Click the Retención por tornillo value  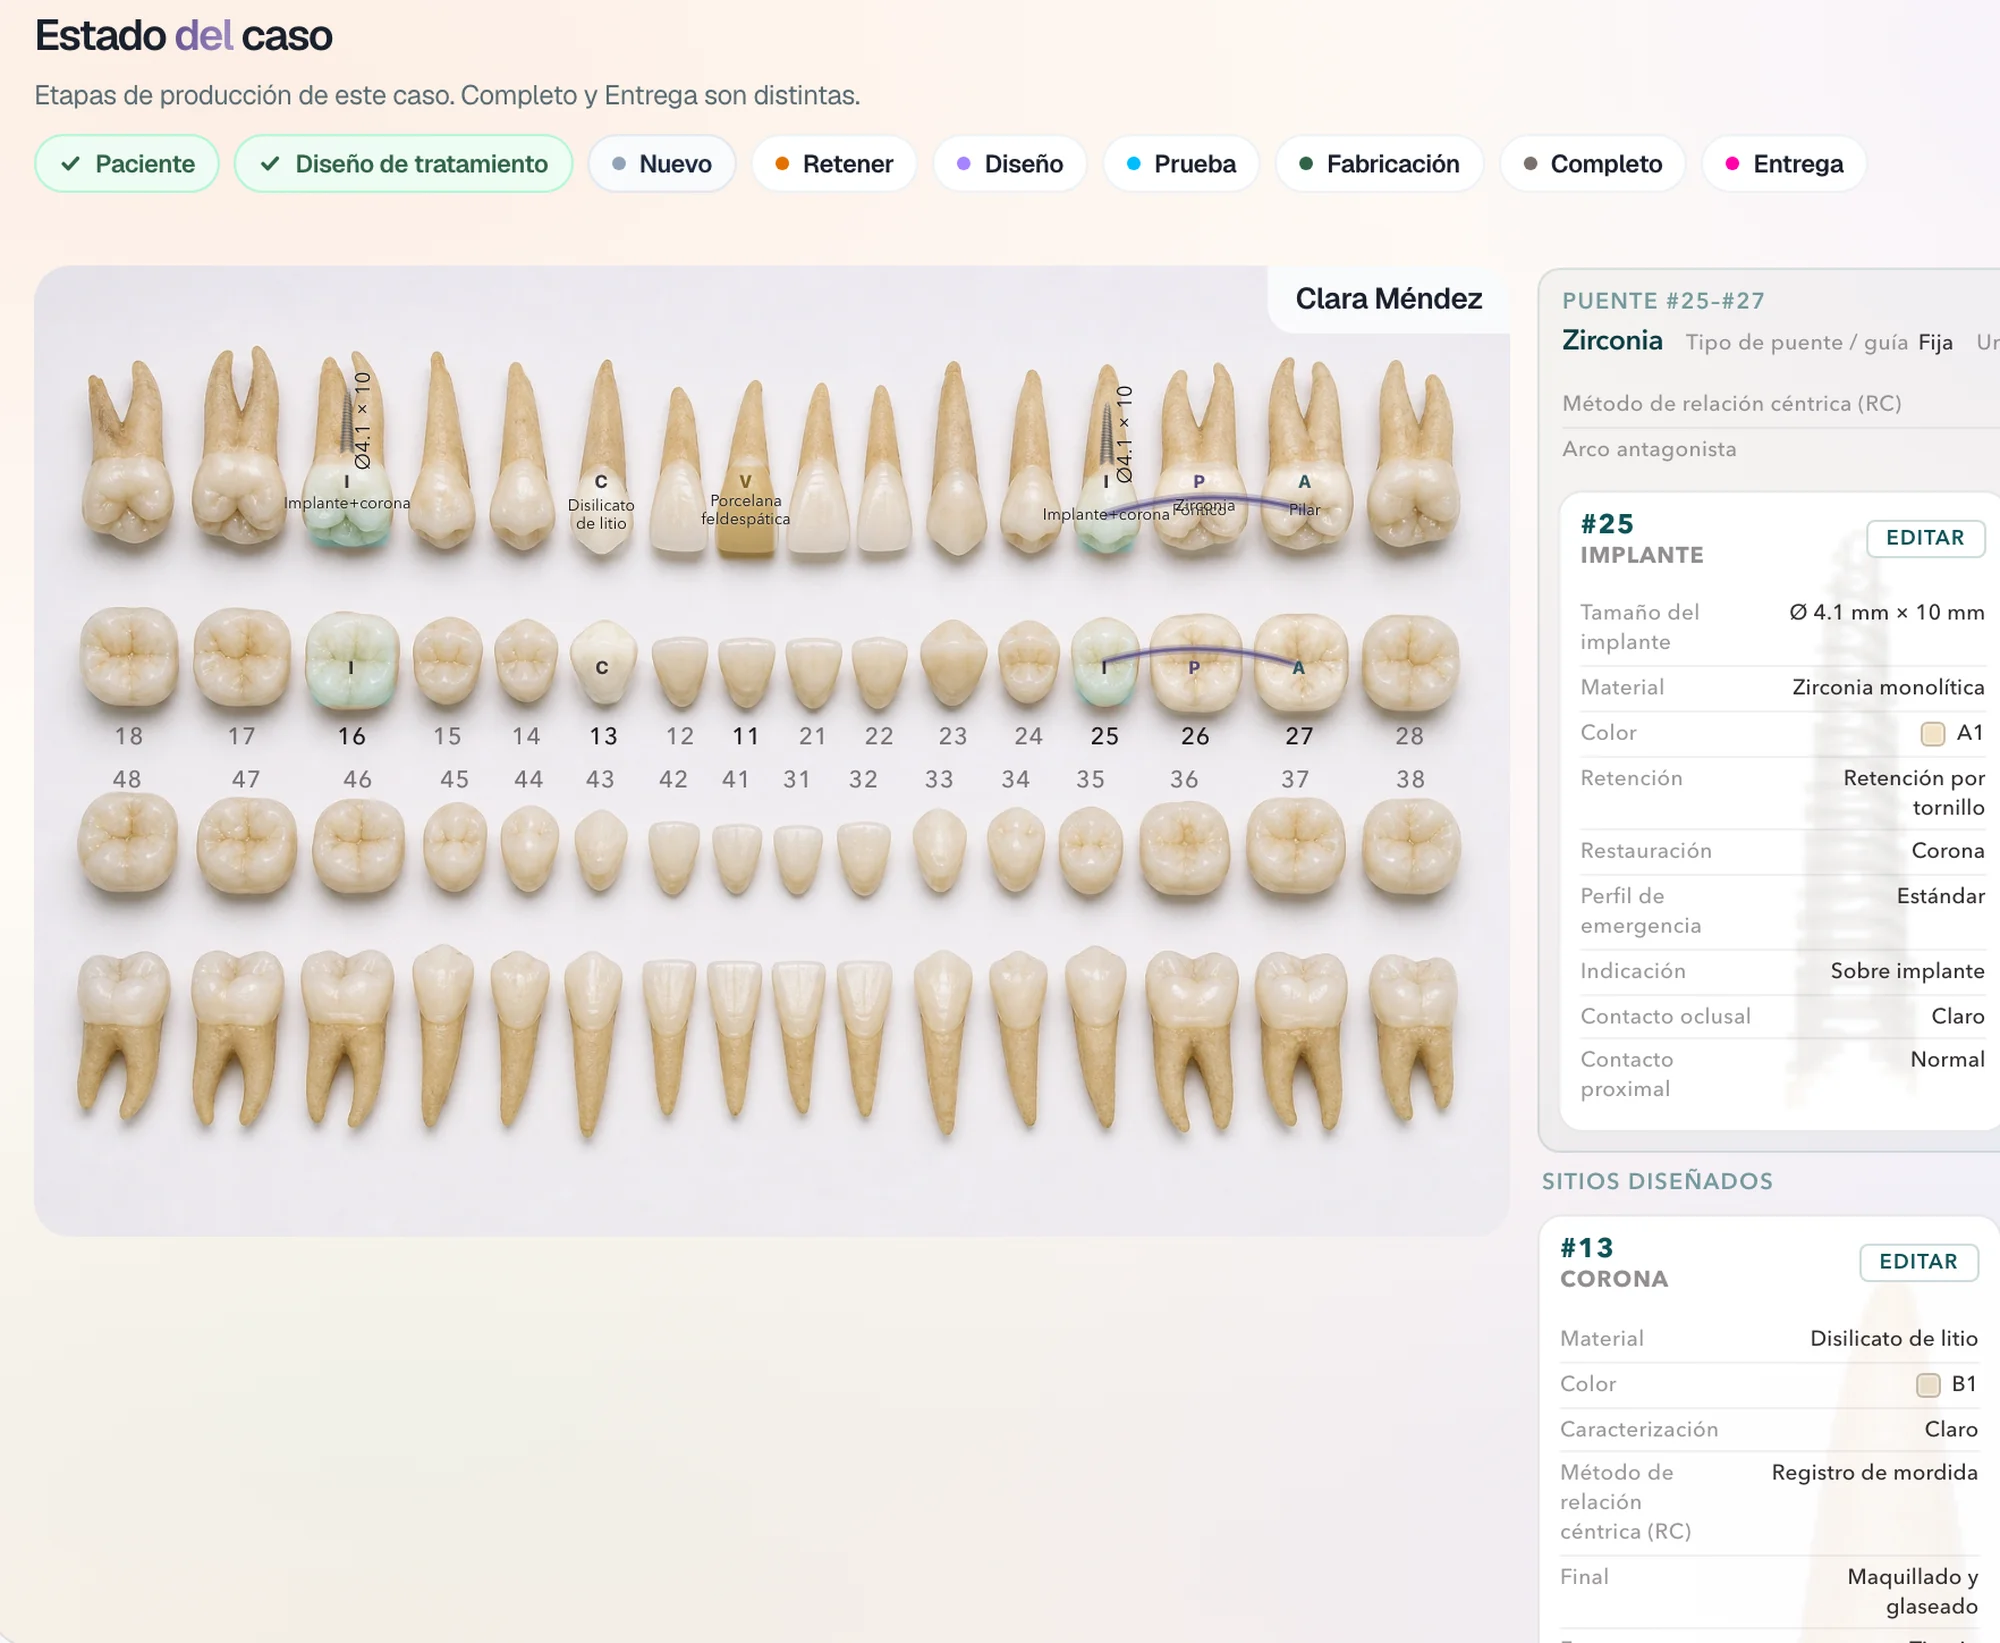coord(1914,793)
